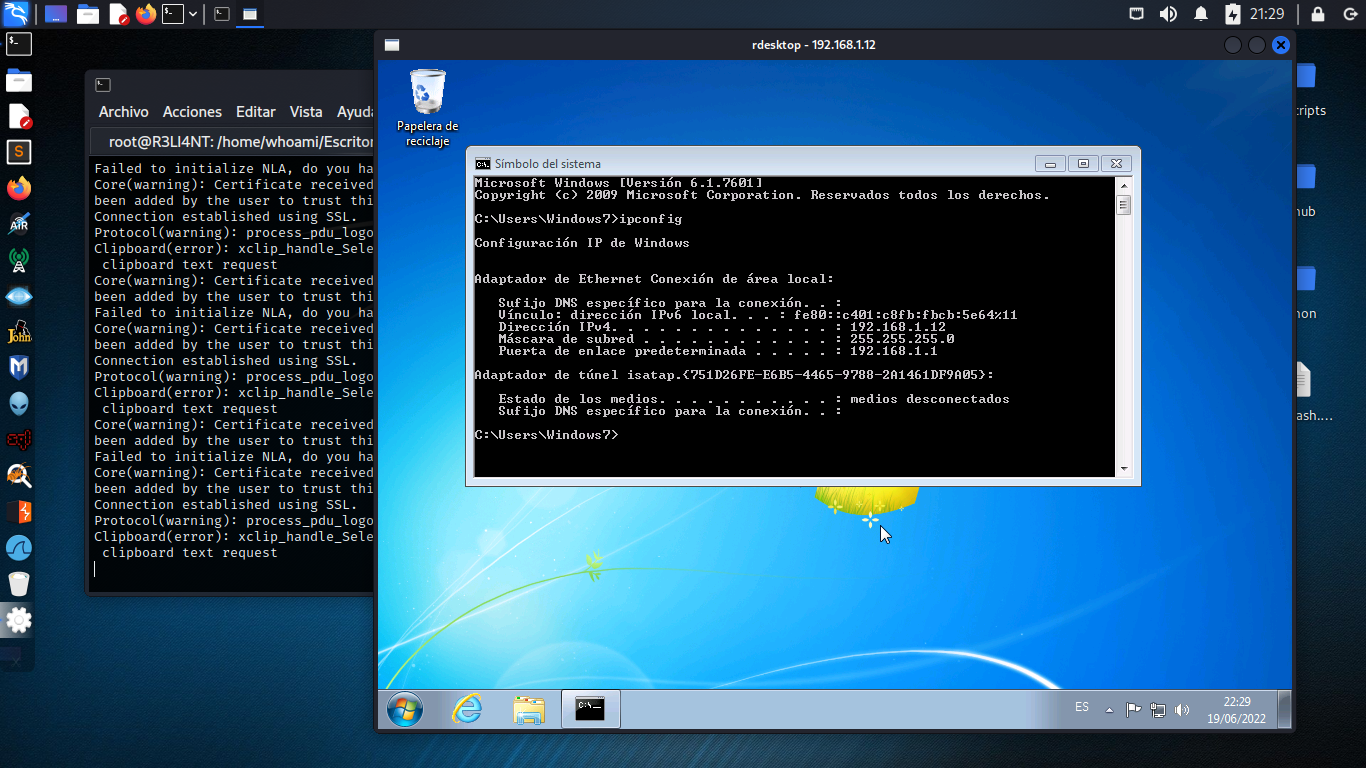Viewport: 1366px width, 768px height.
Task: Open the settings gear in the dock
Action: coord(19,621)
